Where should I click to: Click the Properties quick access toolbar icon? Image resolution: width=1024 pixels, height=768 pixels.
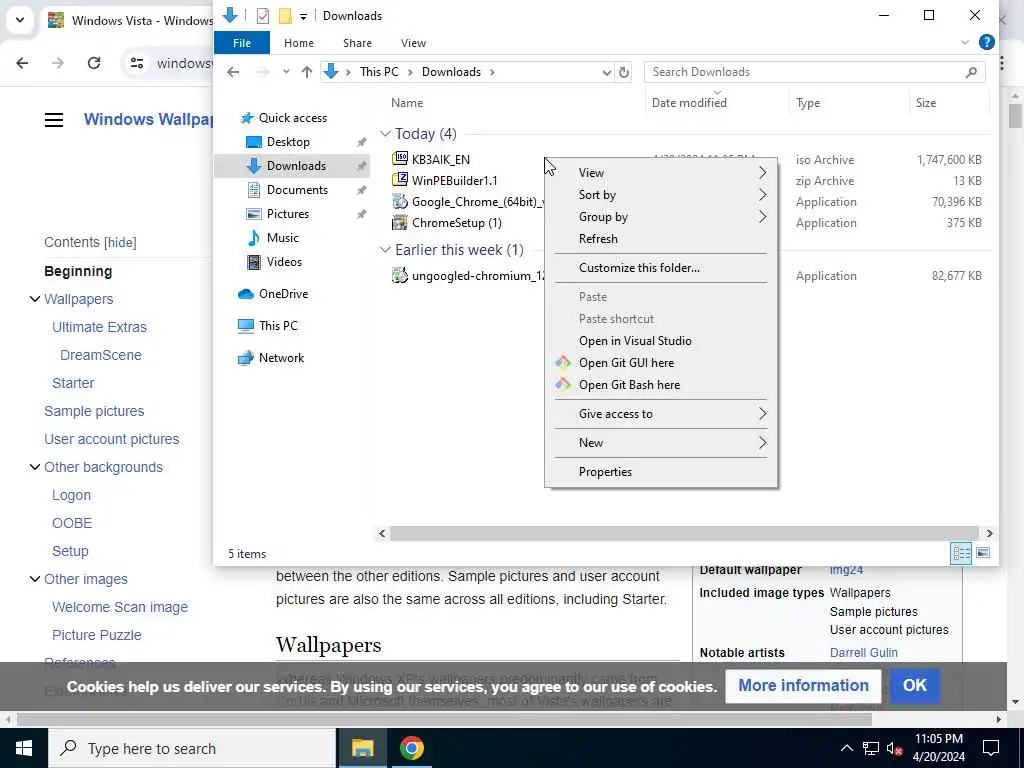coord(263,16)
